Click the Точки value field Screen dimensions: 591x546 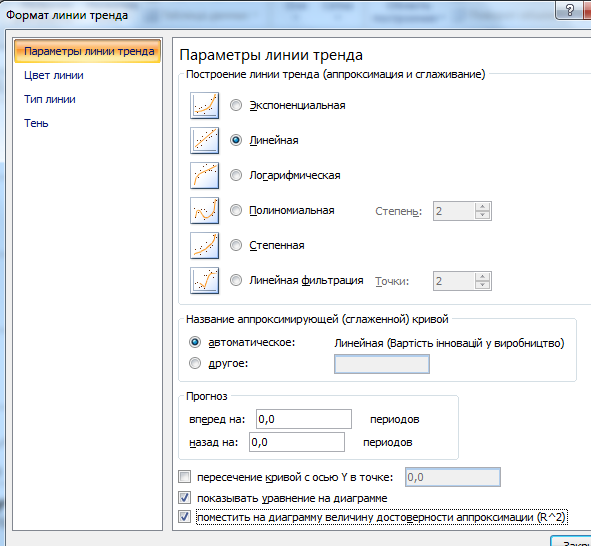(454, 281)
